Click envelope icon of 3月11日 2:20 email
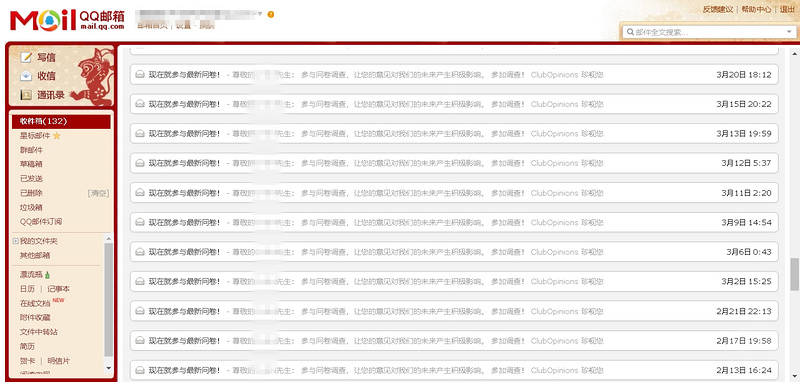800x382 pixels. 139,193
